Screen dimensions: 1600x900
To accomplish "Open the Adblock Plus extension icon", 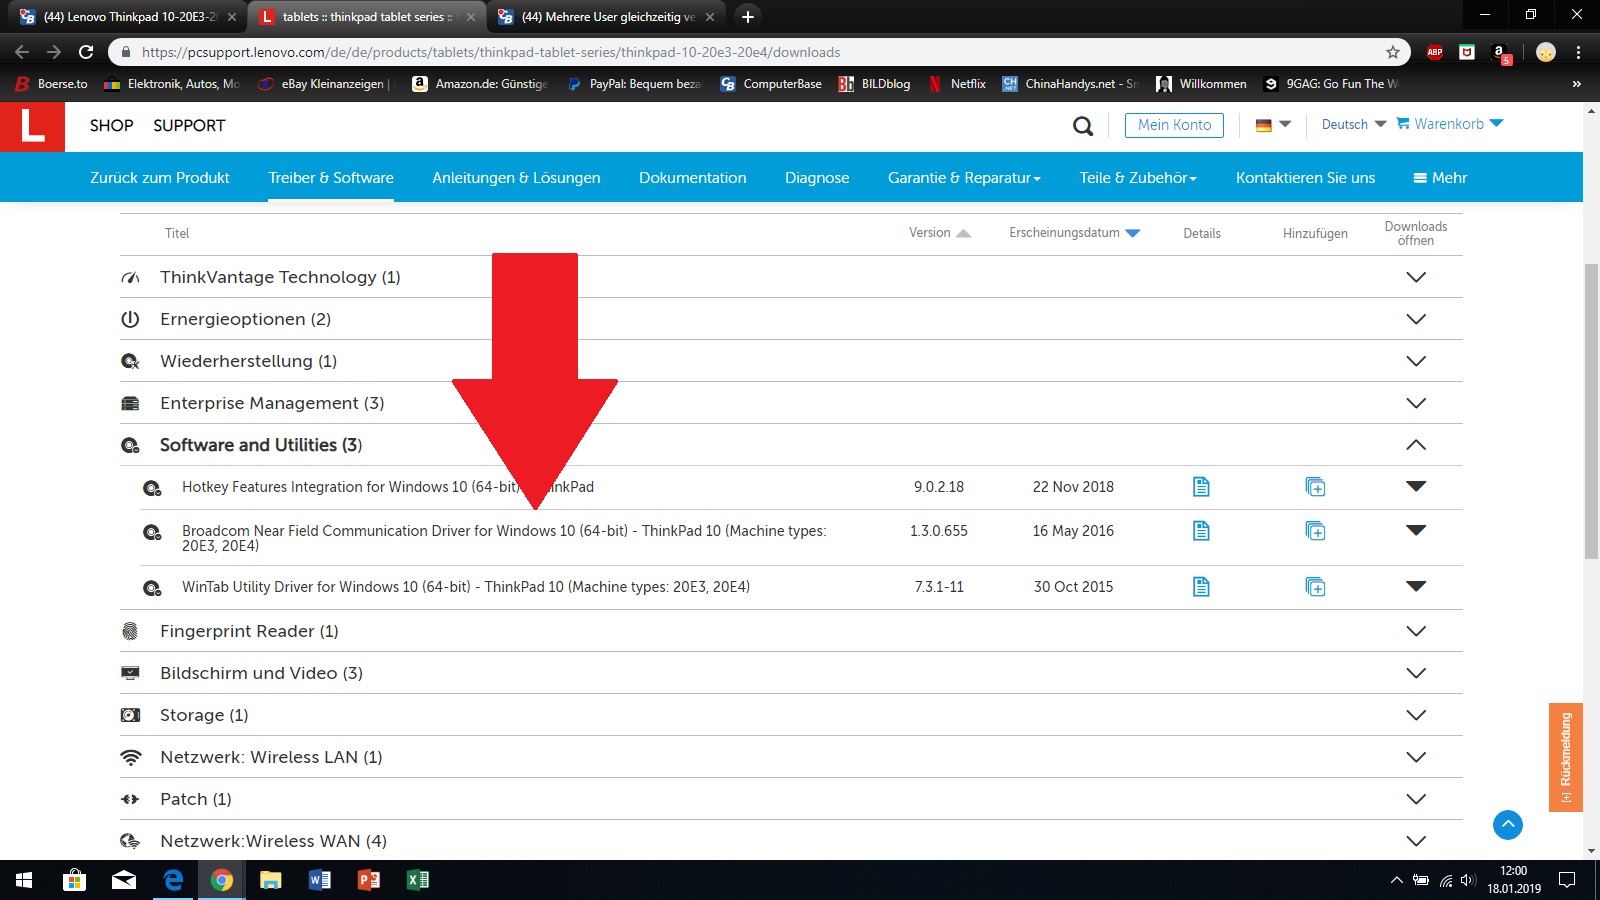I will coord(1435,52).
